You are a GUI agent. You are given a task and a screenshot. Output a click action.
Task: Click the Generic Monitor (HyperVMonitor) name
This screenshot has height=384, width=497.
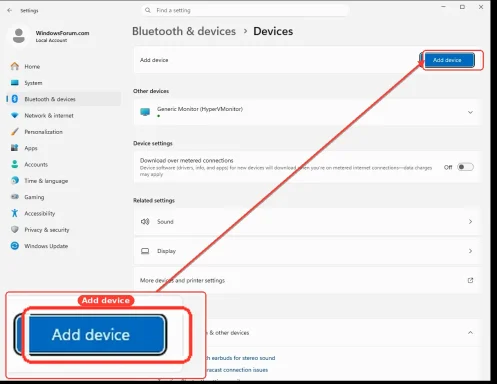(x=200, y=109)
